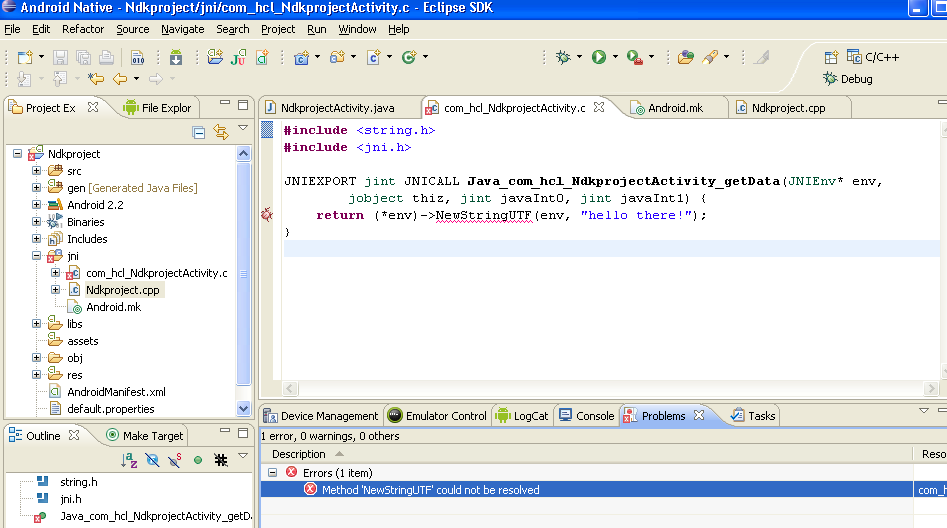The height and width of the screenshot is (528, 947).
Task: Close the Problems view tab
Action: [x=699, y=415]
